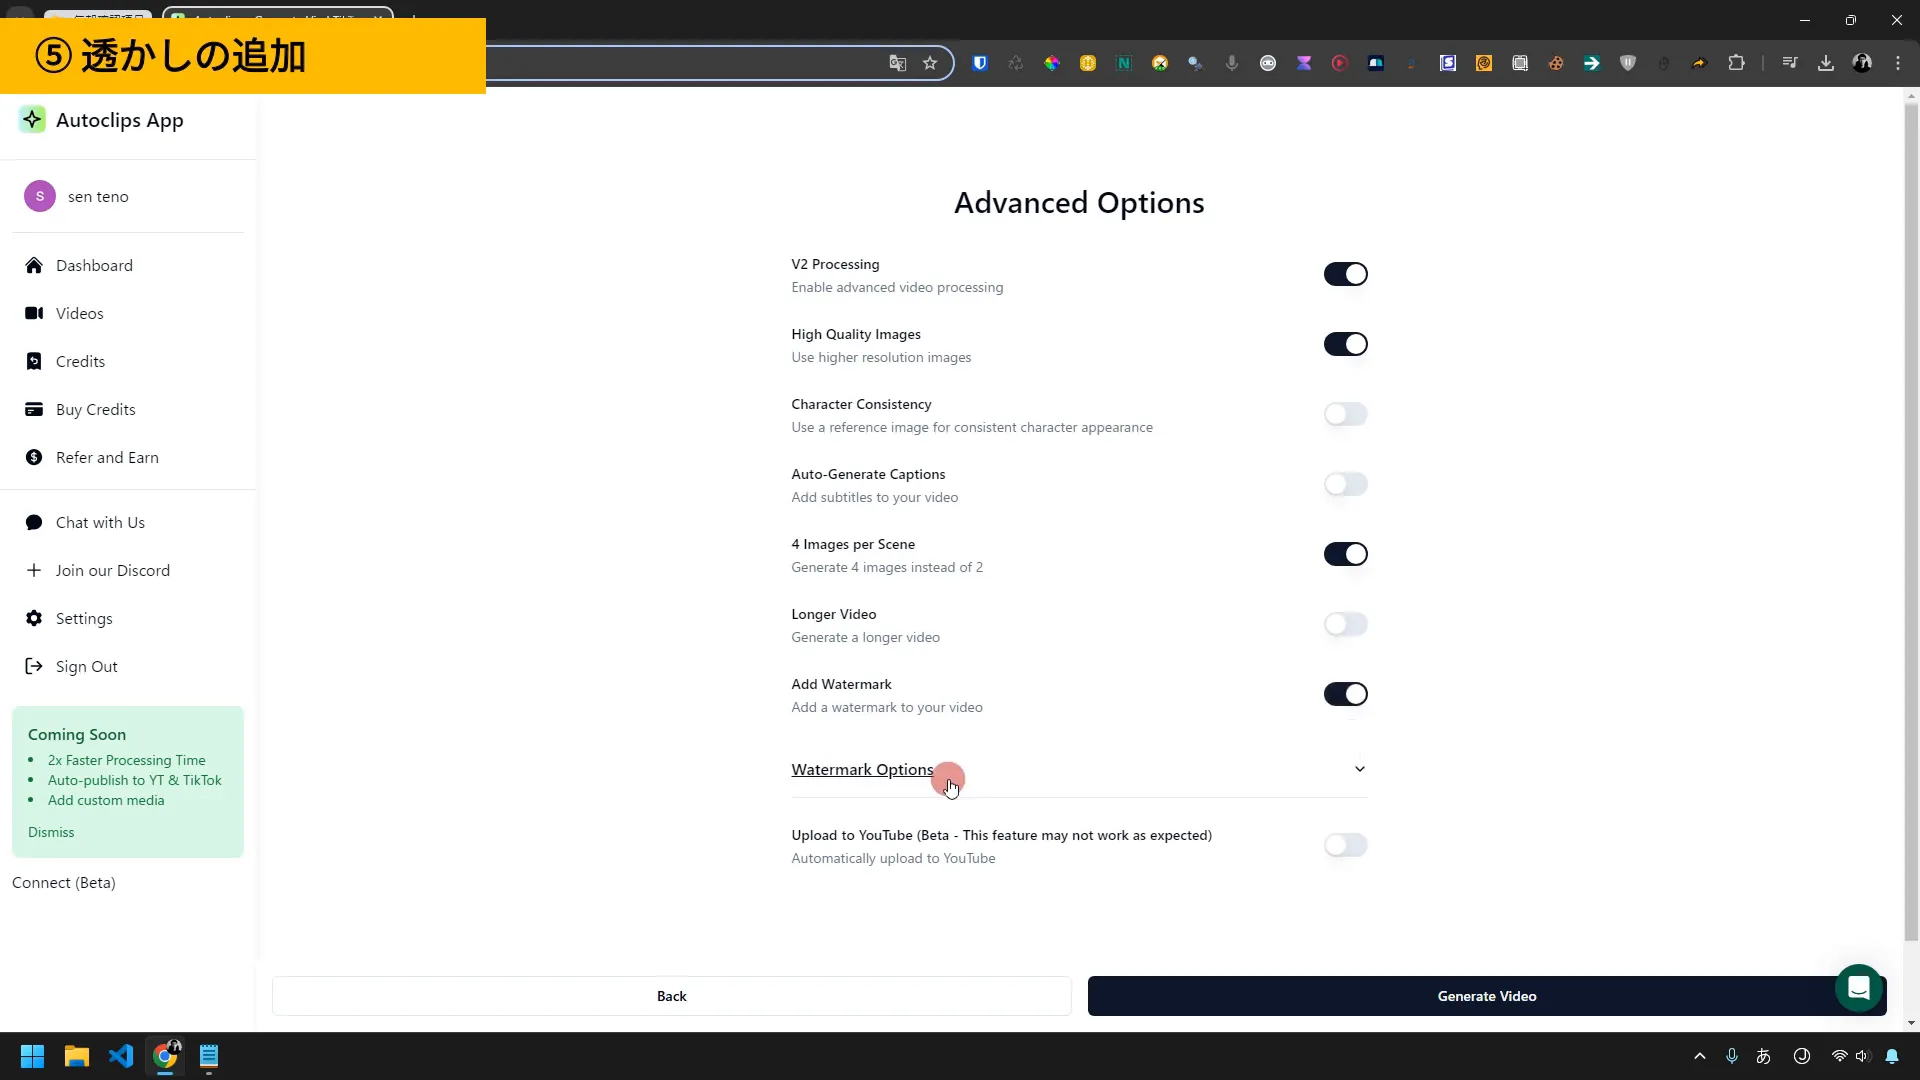Open the Dashboard section
The height and width of the screenshot is (1080, 1920).
pos(95,265)
